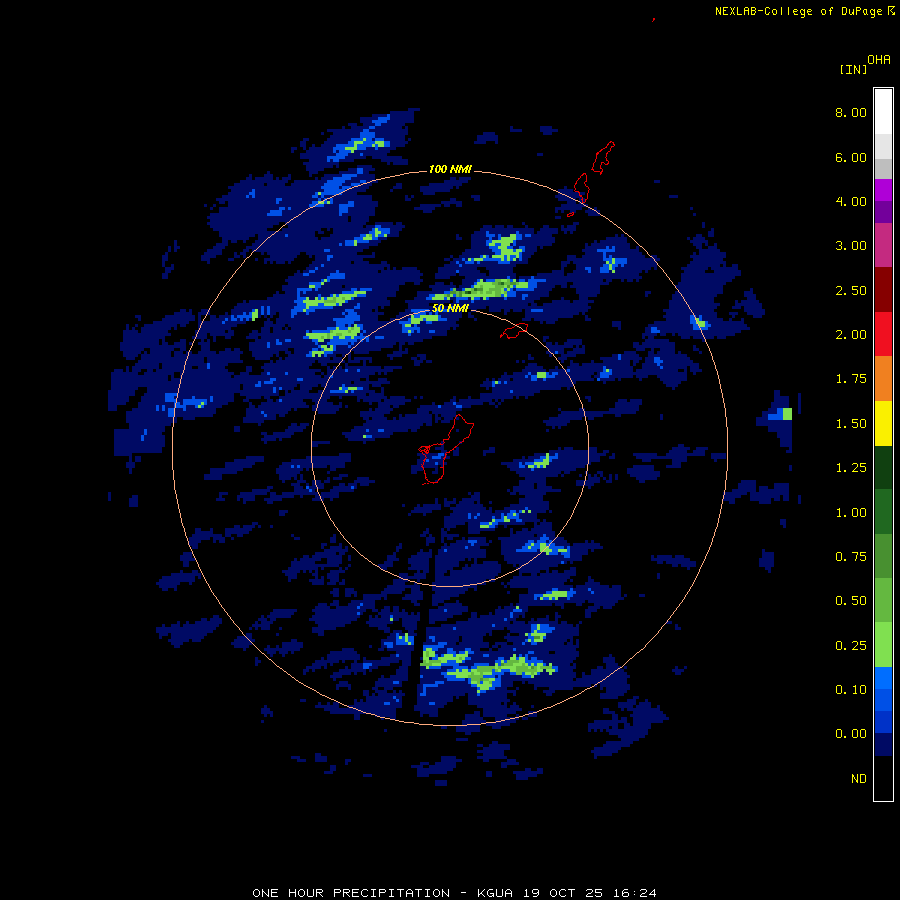This screenshot has width=900, height=900.
Task: Click the 1.00 legend value
Action: [851, 513]
